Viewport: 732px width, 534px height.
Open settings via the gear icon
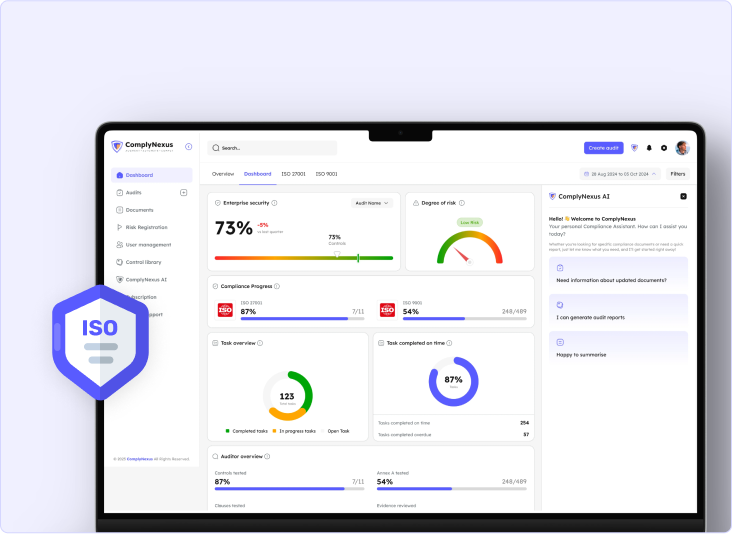[x=662, y=148]
